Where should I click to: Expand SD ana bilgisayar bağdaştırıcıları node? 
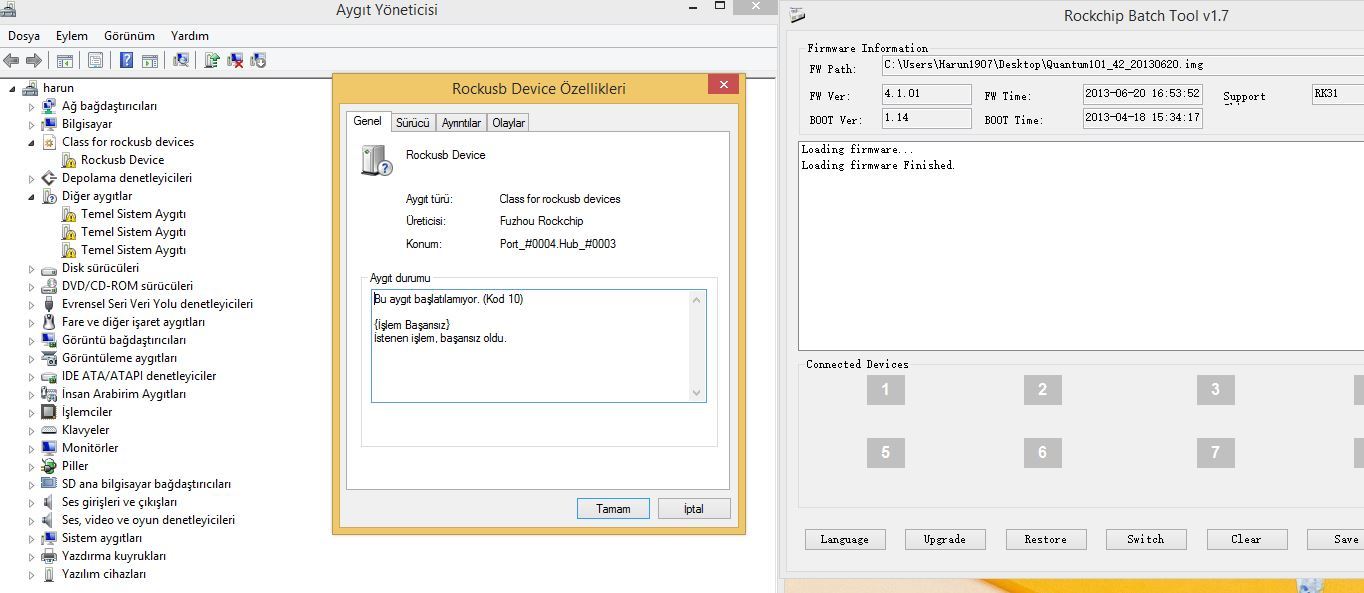click(x=32, y=485)
